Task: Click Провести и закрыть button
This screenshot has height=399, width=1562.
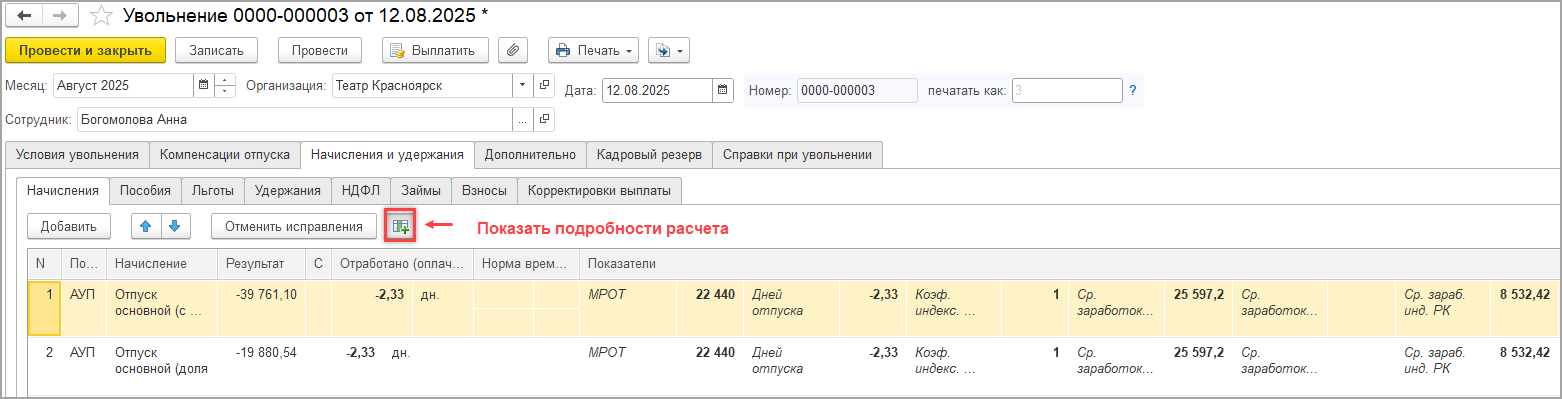Action: pos(85,50)
